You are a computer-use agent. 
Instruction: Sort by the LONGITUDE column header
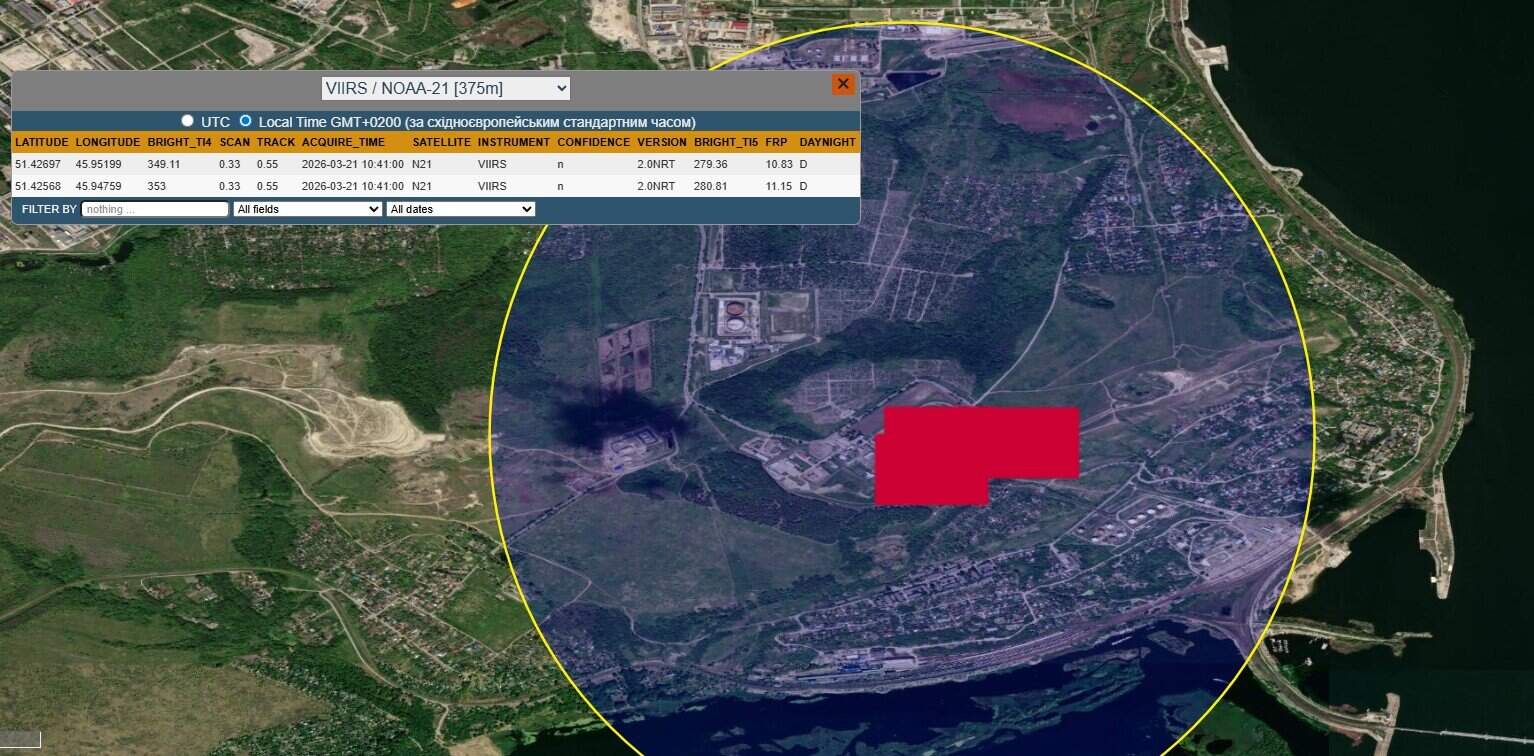tap(108, 142)
